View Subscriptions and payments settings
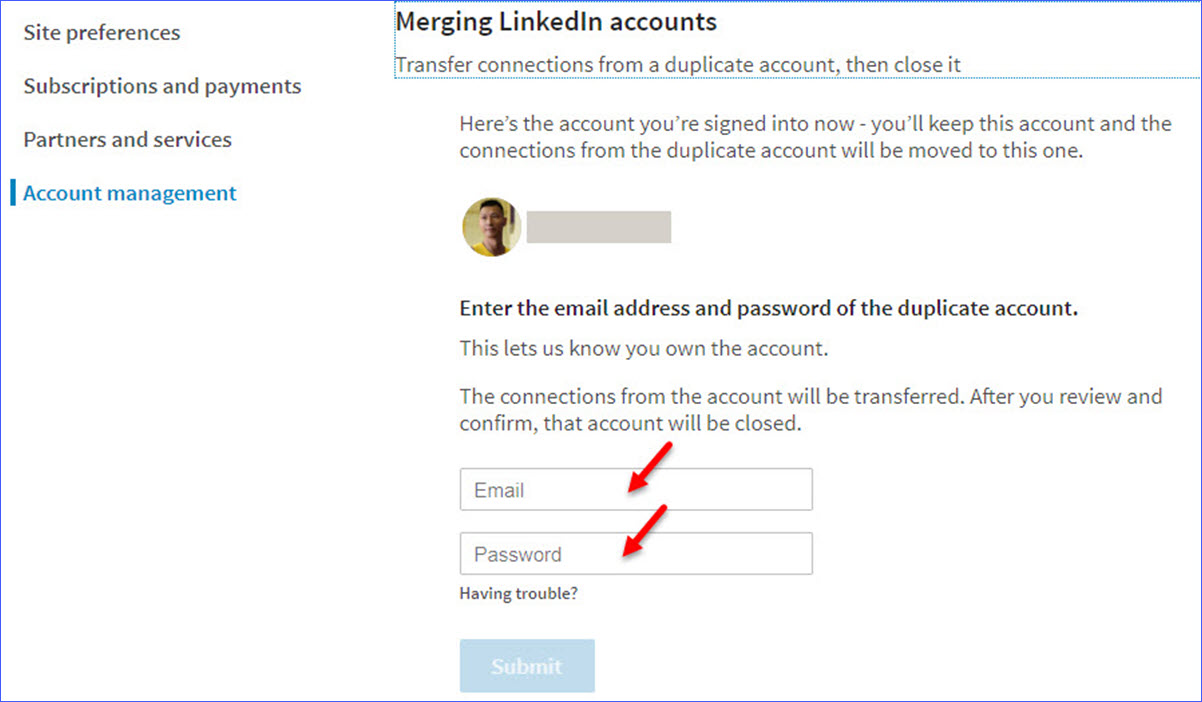The width and height of the screenshot is (1202, 702). click(x=161, y=86)
